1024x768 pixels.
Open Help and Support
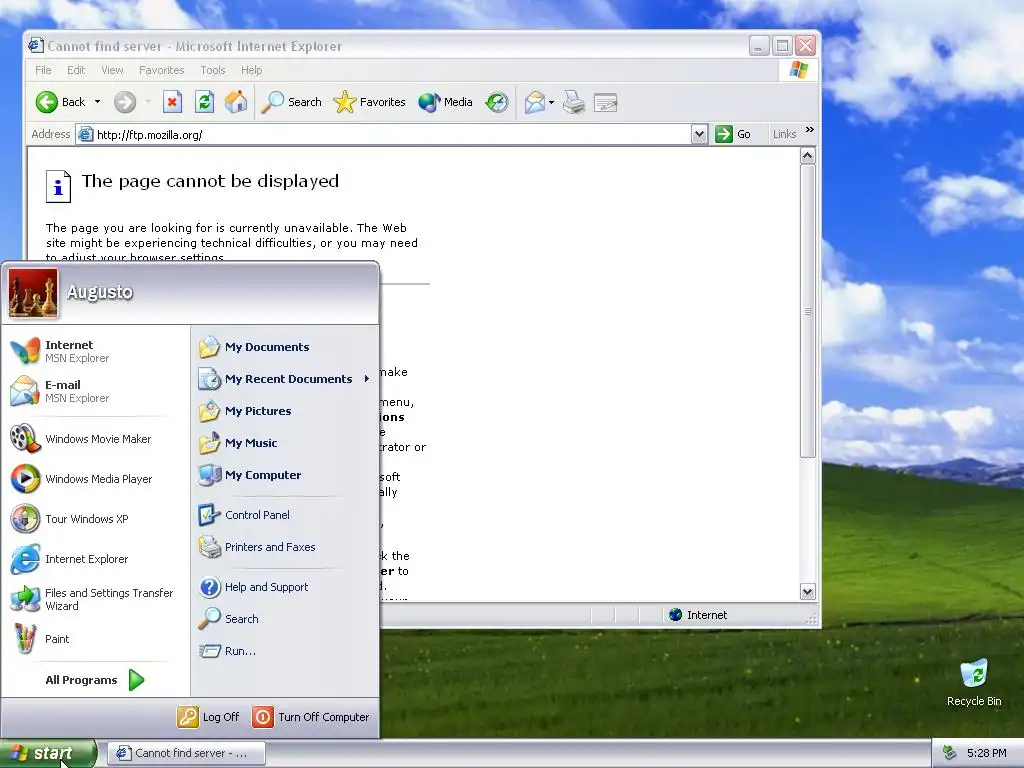tap(285, 586)
